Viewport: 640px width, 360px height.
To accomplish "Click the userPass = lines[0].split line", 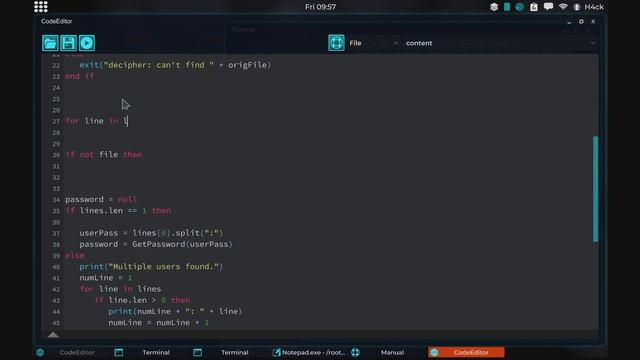I will coord(151,233).
